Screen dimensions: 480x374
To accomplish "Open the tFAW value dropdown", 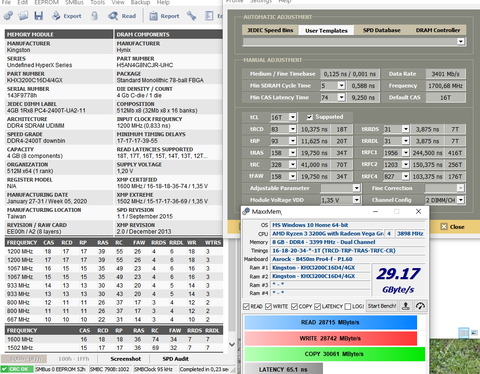I will 292,176.
